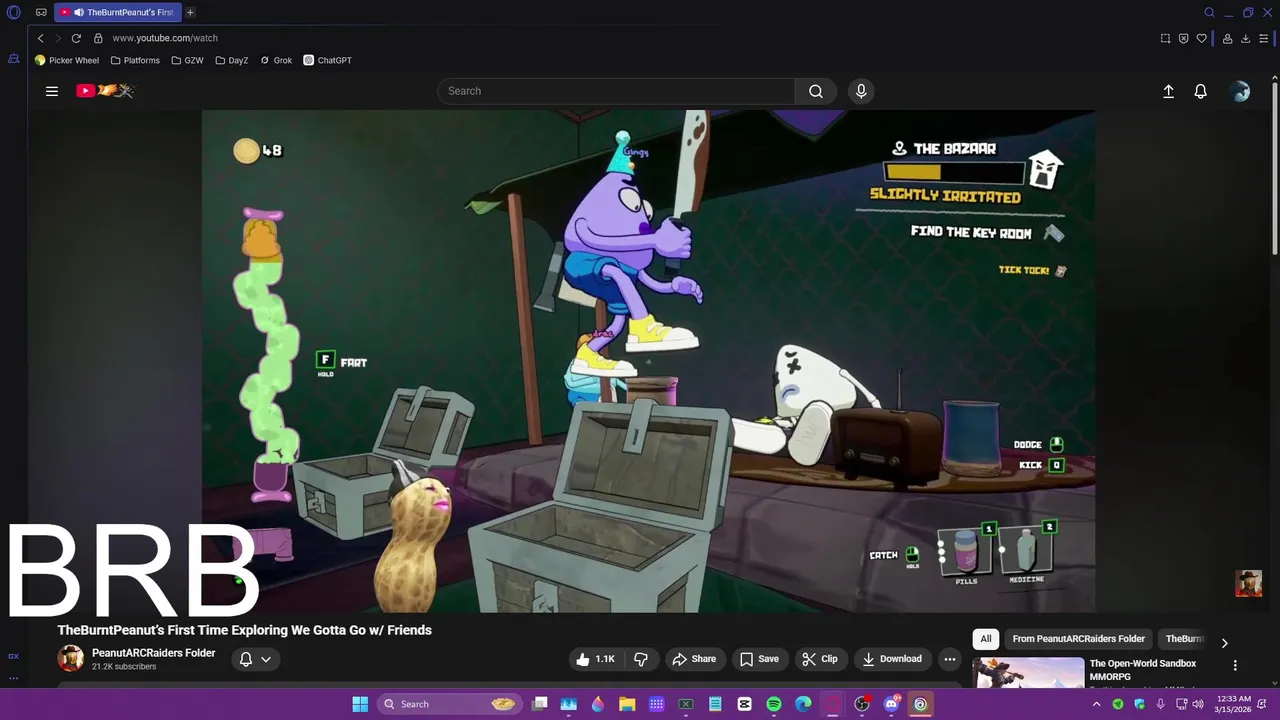Select the TheBurnt... filter chip
The image size is (1280, 720).
tap(1185, 639)
